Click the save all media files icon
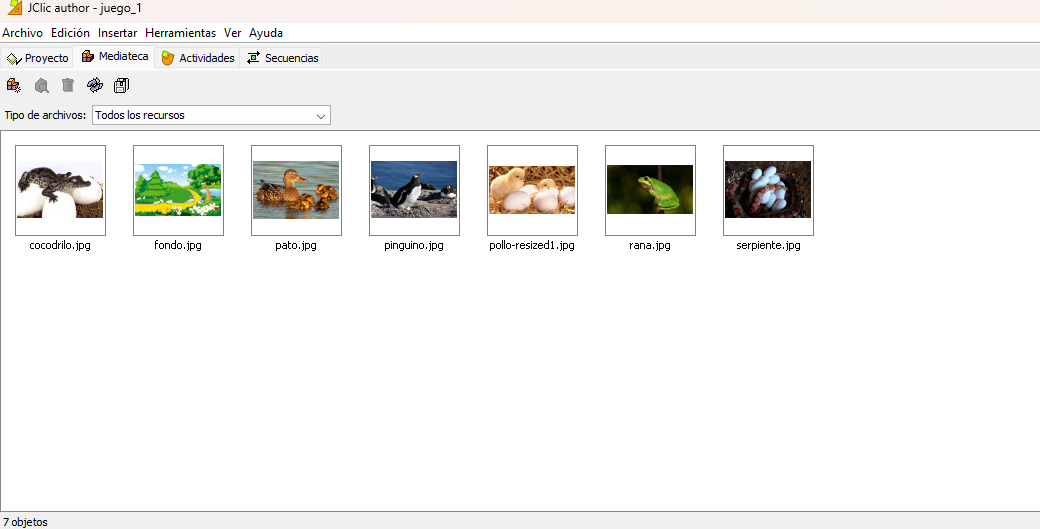Screen dimensions: 1040x529 121,86
